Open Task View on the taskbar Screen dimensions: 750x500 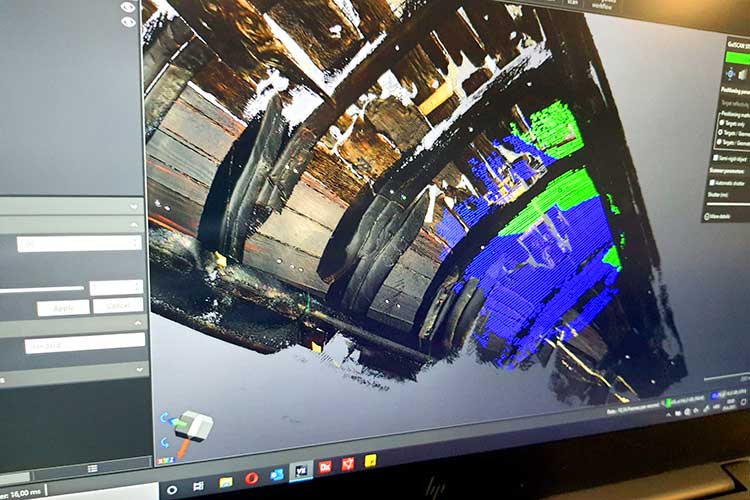(198, 486)
